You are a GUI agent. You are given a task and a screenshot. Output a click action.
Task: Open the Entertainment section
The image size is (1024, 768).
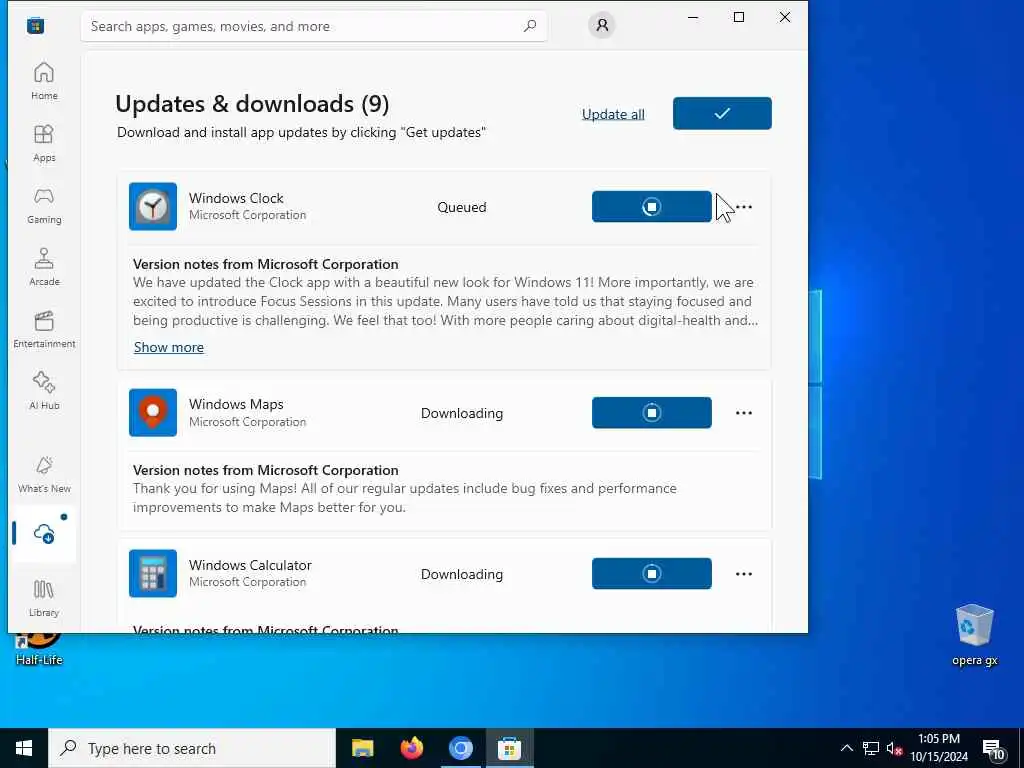click(44, 329)
